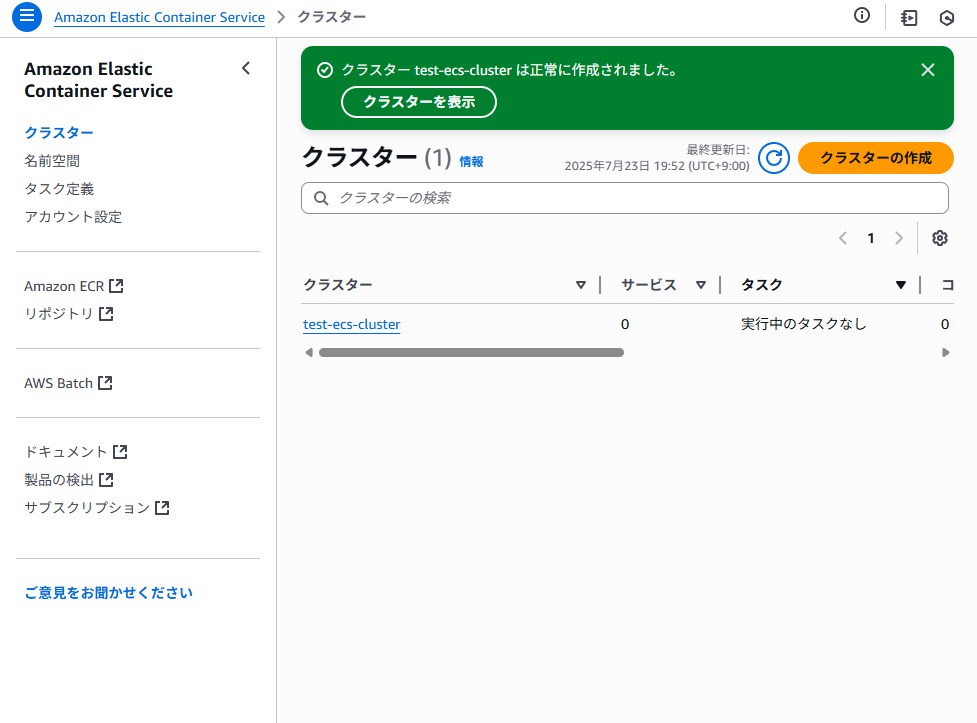Open アカウント設定 in the sidebar
The width and height of the screenshot is (977, 723).
coord(73,217)
